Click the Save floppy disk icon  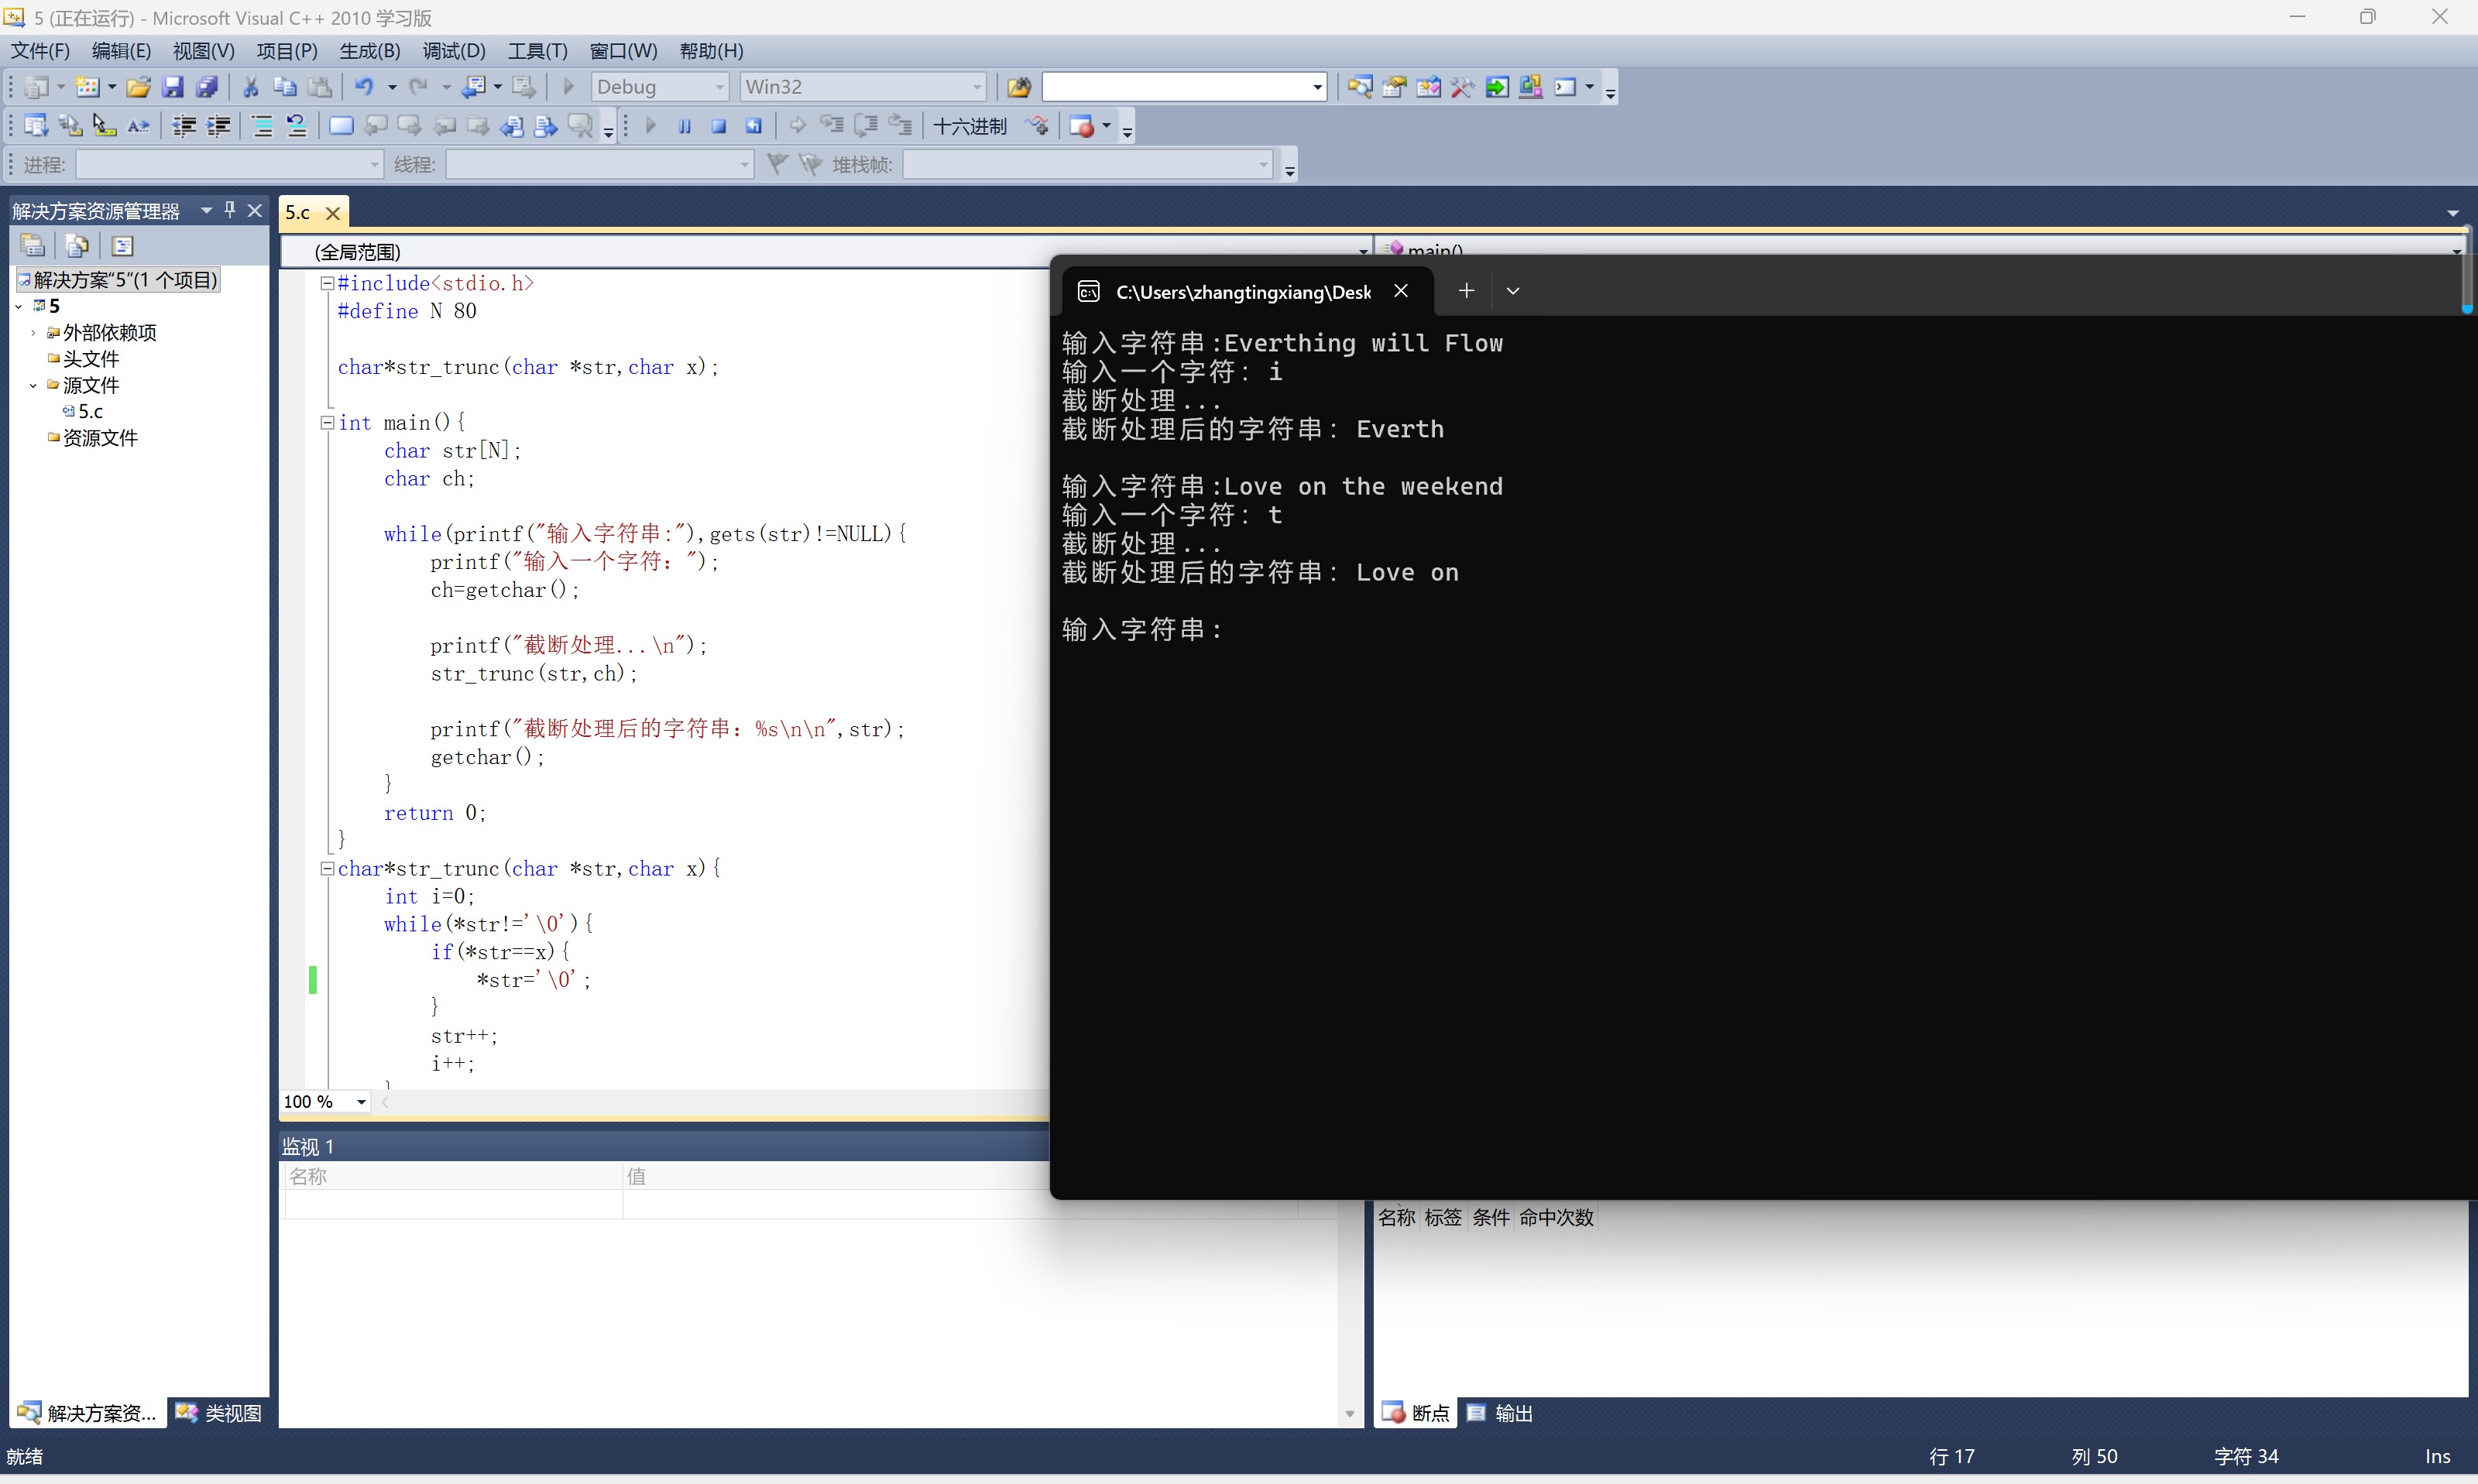tap(173, 87)
